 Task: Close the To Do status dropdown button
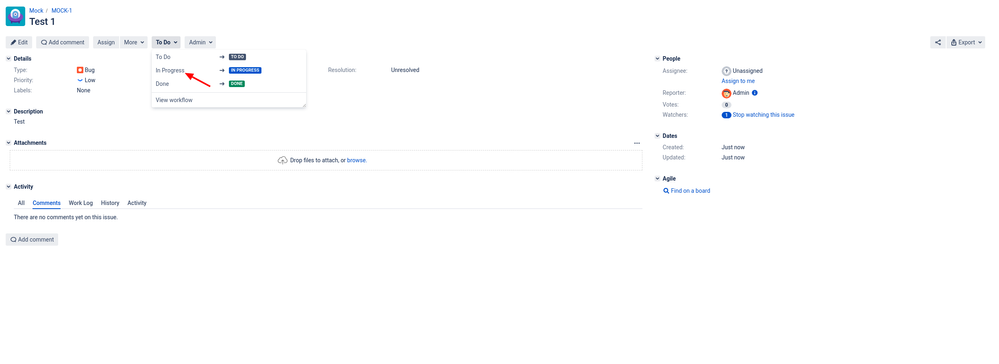(x=166, y=43)
